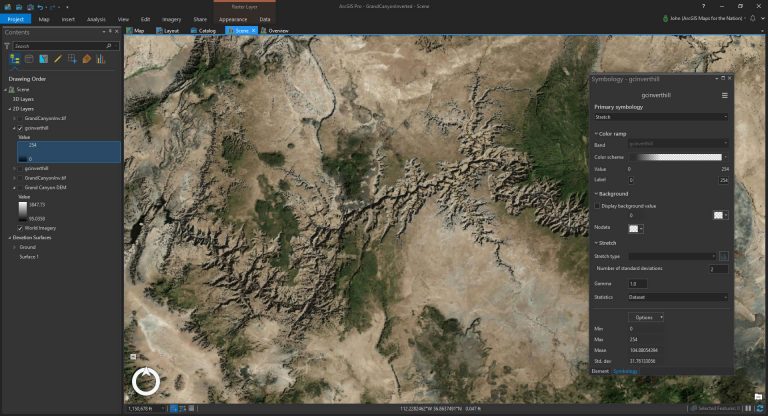
Task: Click the List By Snapping icon
Action: (72, 59)
